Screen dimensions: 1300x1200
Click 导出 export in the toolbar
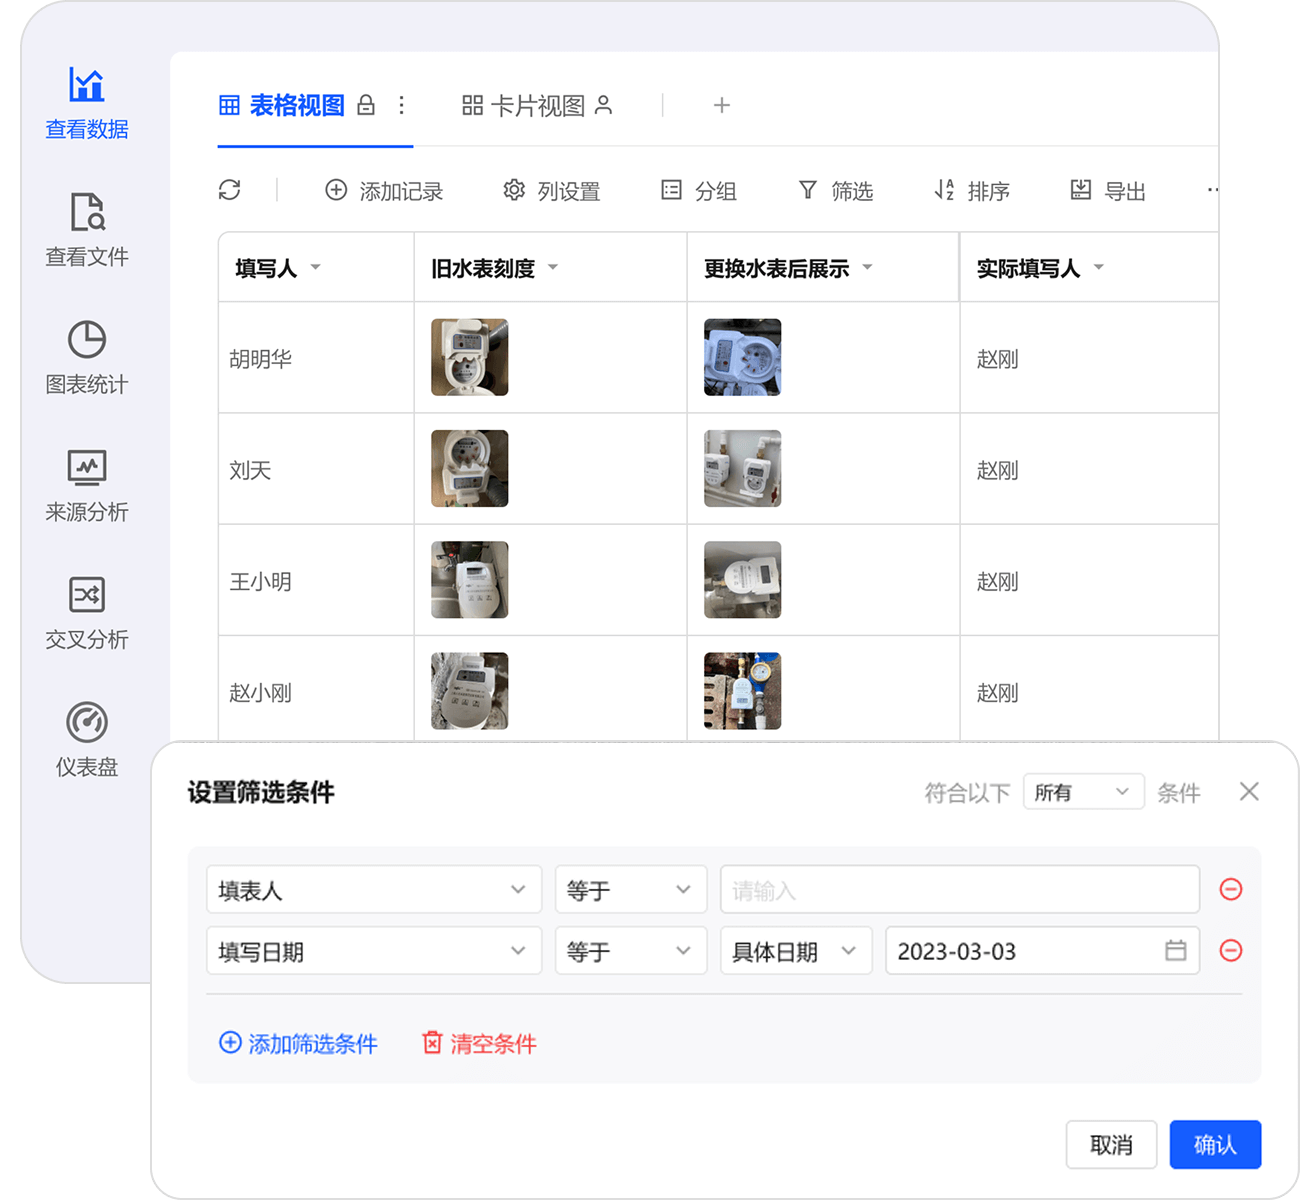click(1108, 191)
